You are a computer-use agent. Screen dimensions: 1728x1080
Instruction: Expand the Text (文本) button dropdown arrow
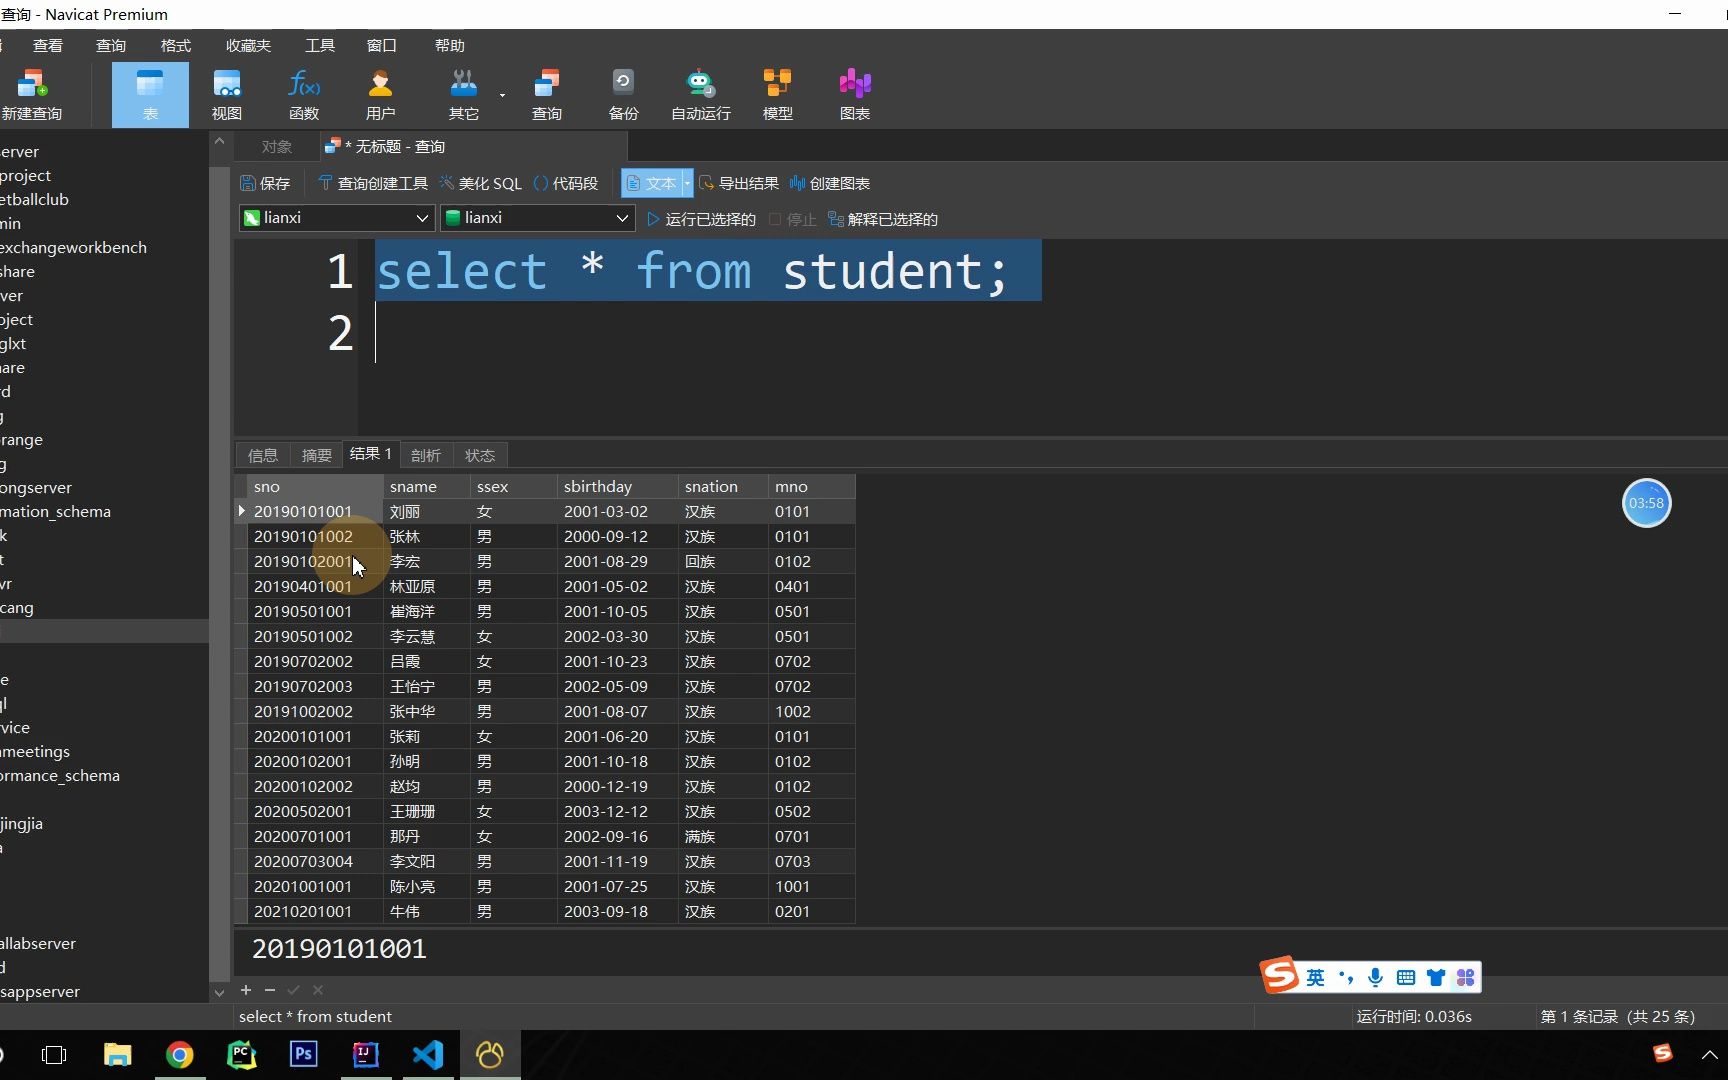(687, 183)
